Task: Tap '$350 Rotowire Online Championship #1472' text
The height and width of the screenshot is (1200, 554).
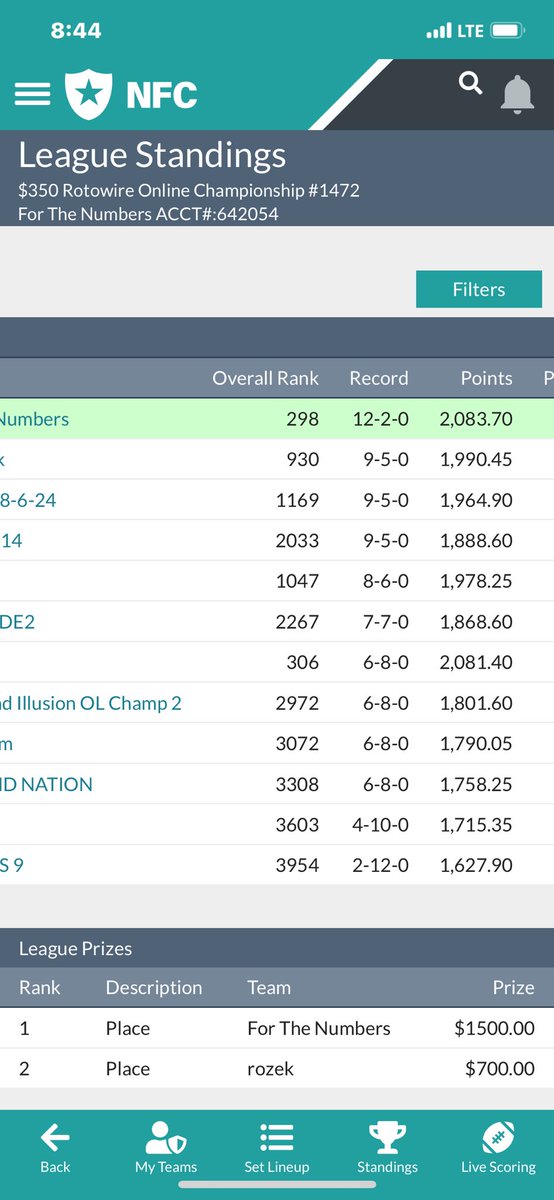Action: coord(188,189)
